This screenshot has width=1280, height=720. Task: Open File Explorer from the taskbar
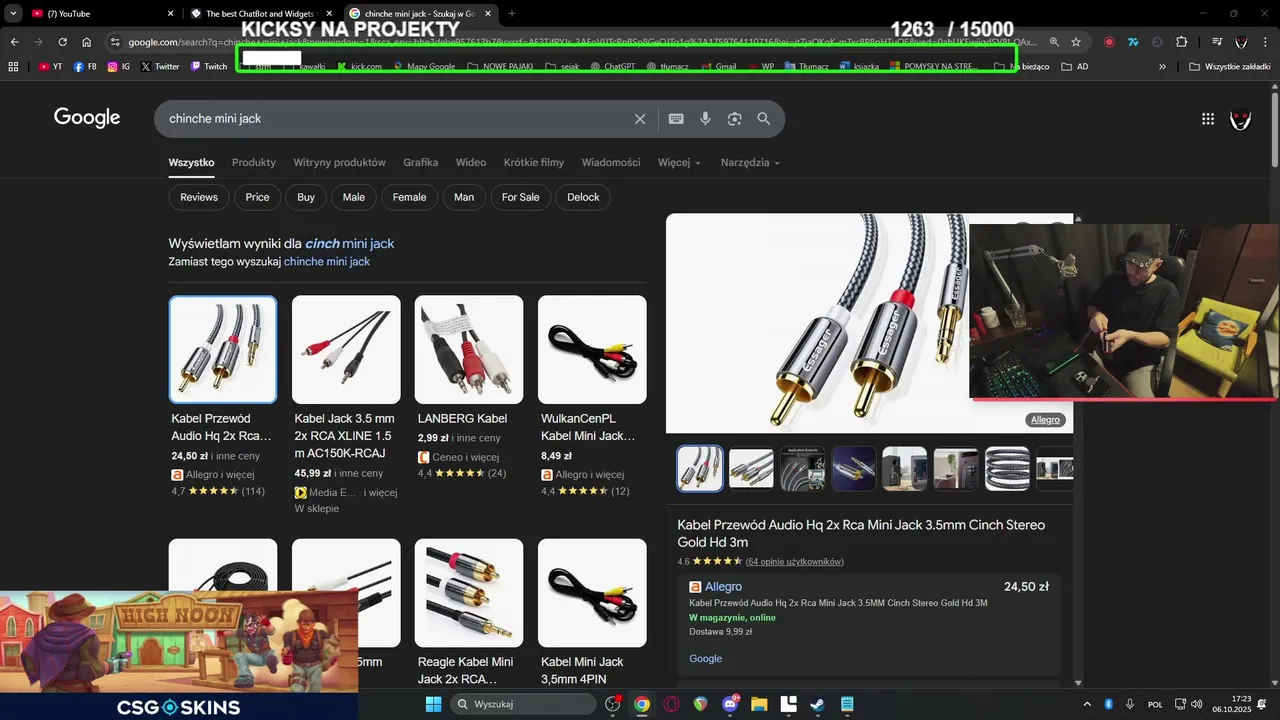click(x=759, y=704)
